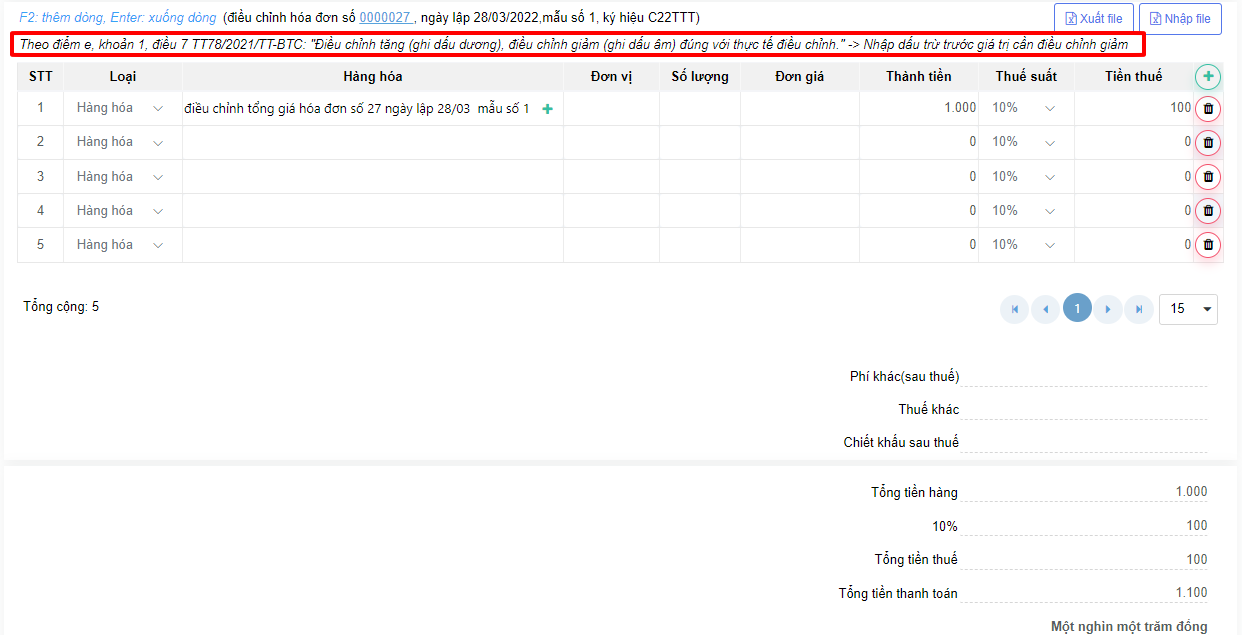
Task: Open invoice number 0000027 link
Action: [385, 18]
